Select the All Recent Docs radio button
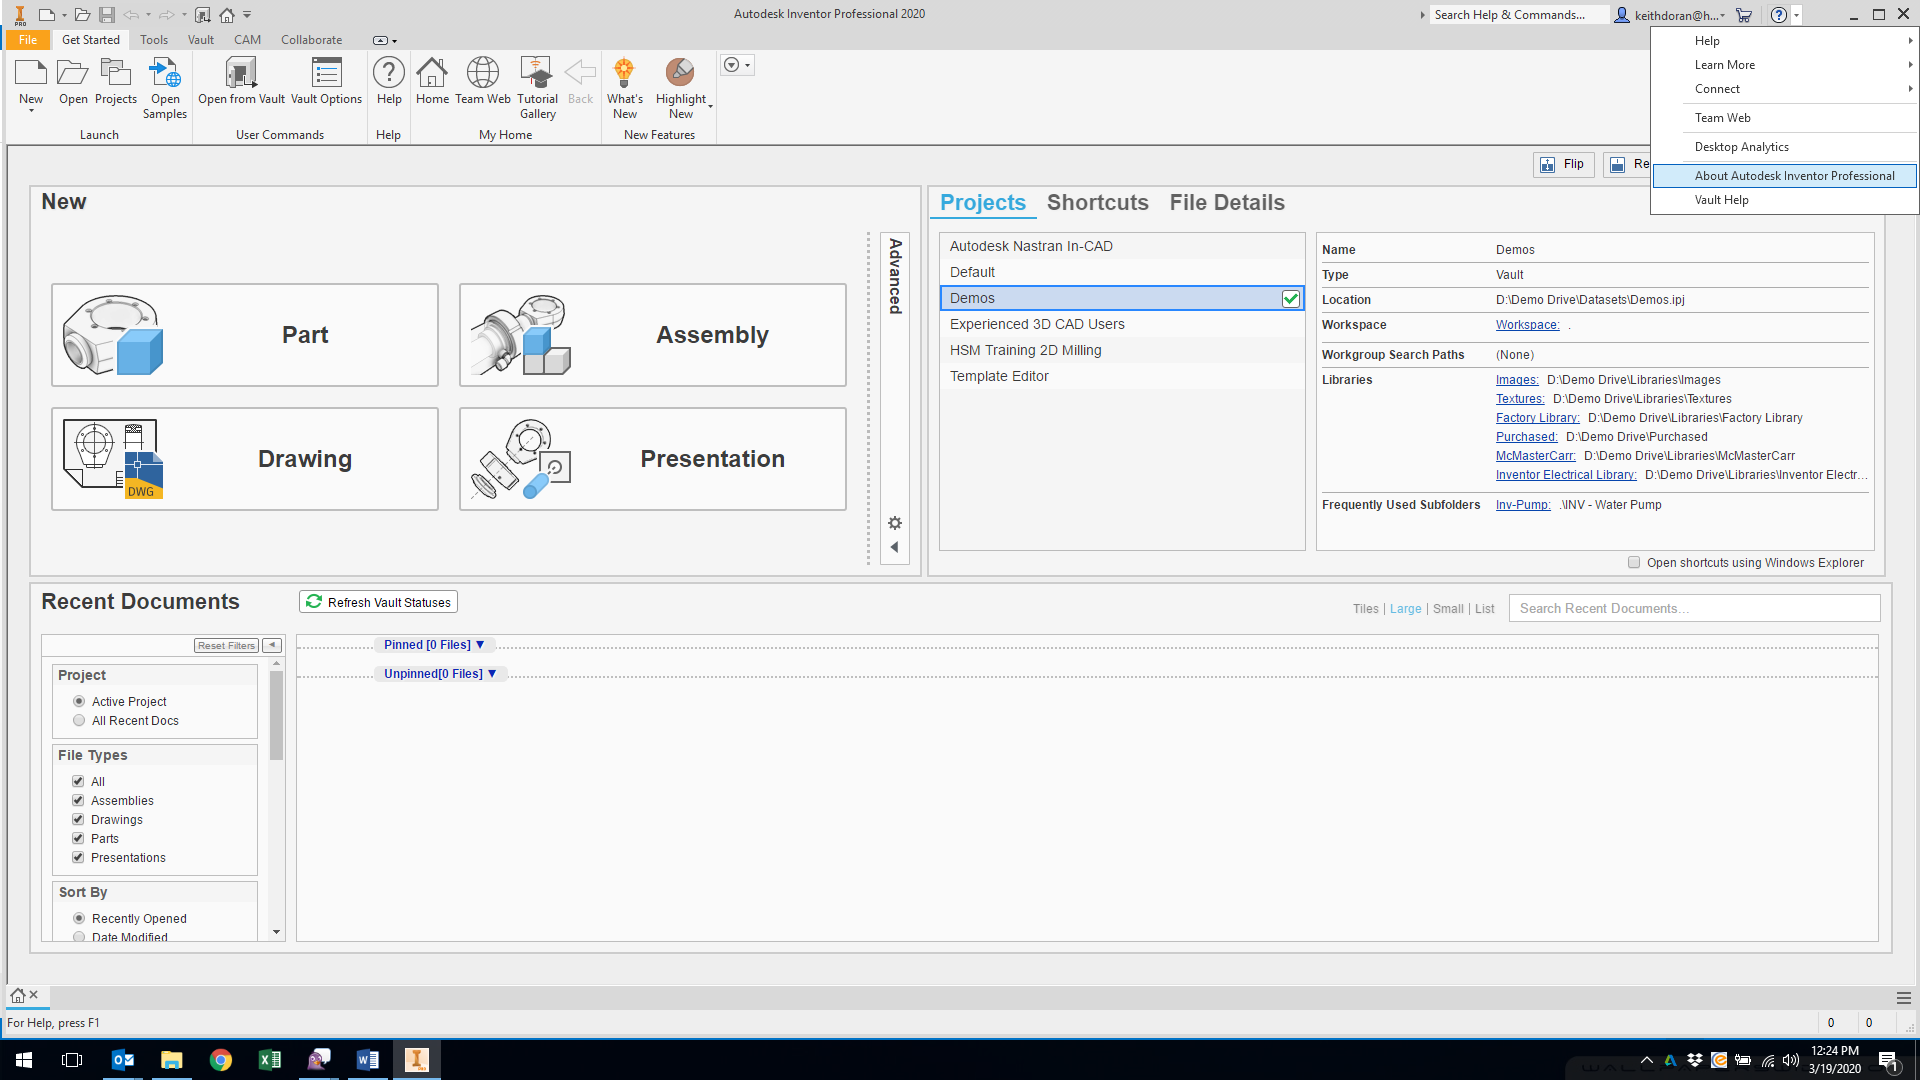This screenshot has height=1080, width=1920. (x=79, y=720)
